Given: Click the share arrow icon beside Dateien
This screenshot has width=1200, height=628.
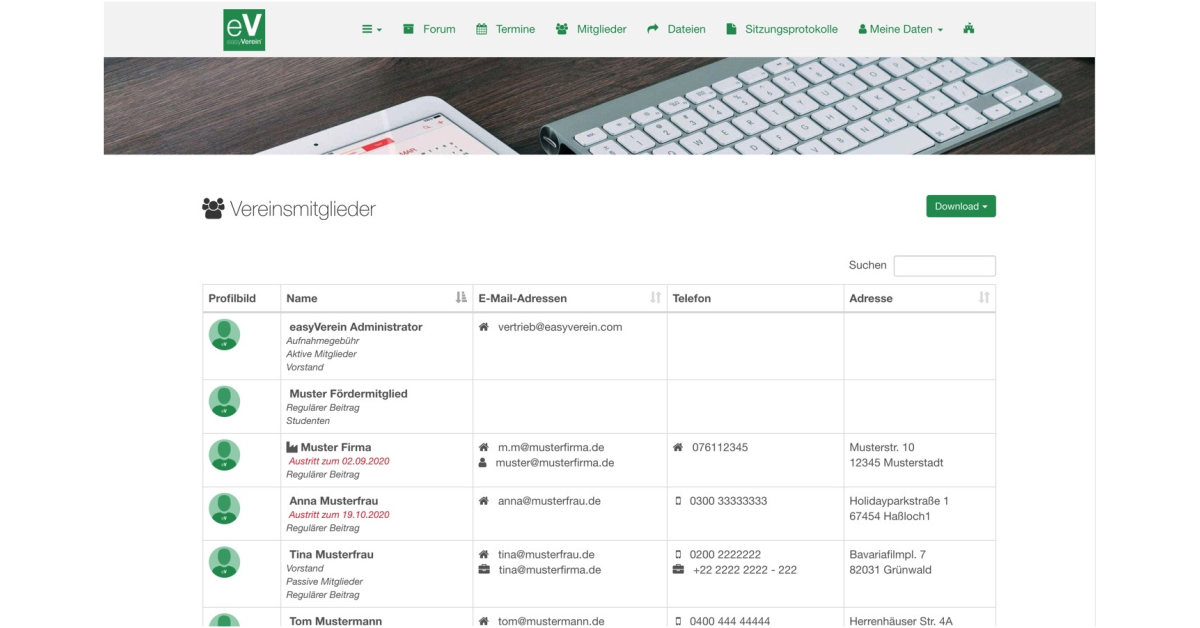Looking at the screenshot, I should [x=653, y=29].
